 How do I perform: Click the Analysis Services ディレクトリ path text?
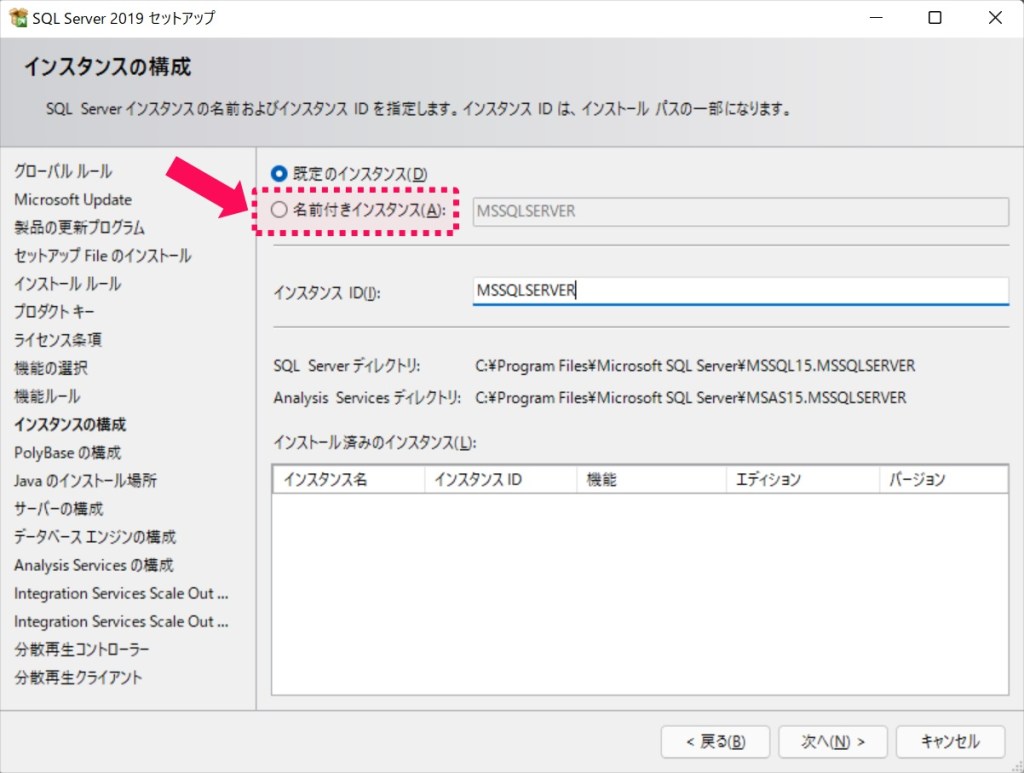(x=691, y=398)
